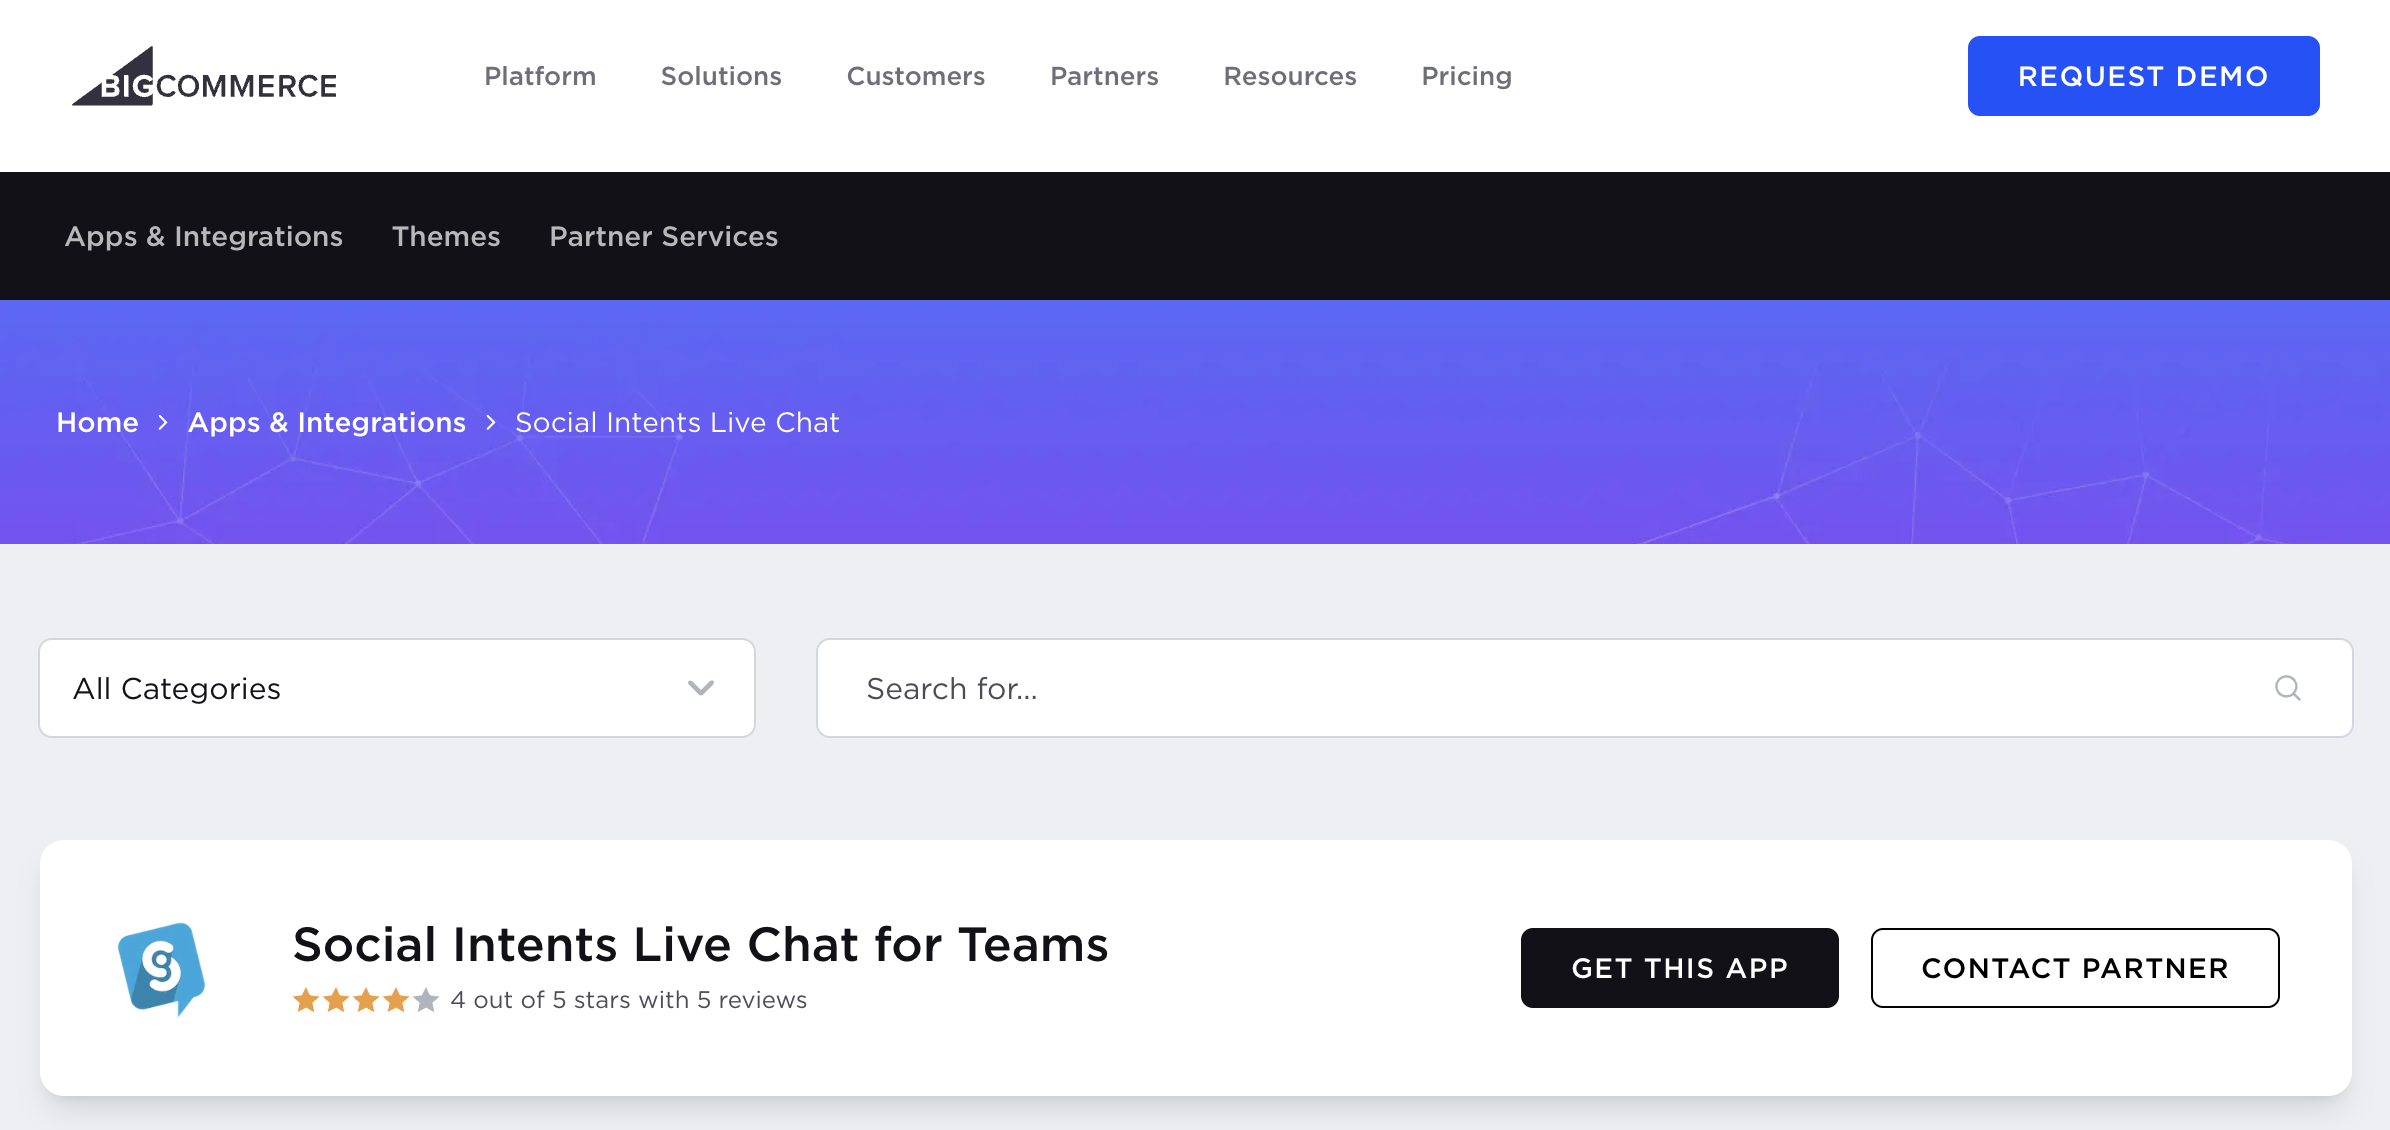Open the Apps & Integrations breadcrumb
The image size is (2390, 1130).
click(326, 422)
